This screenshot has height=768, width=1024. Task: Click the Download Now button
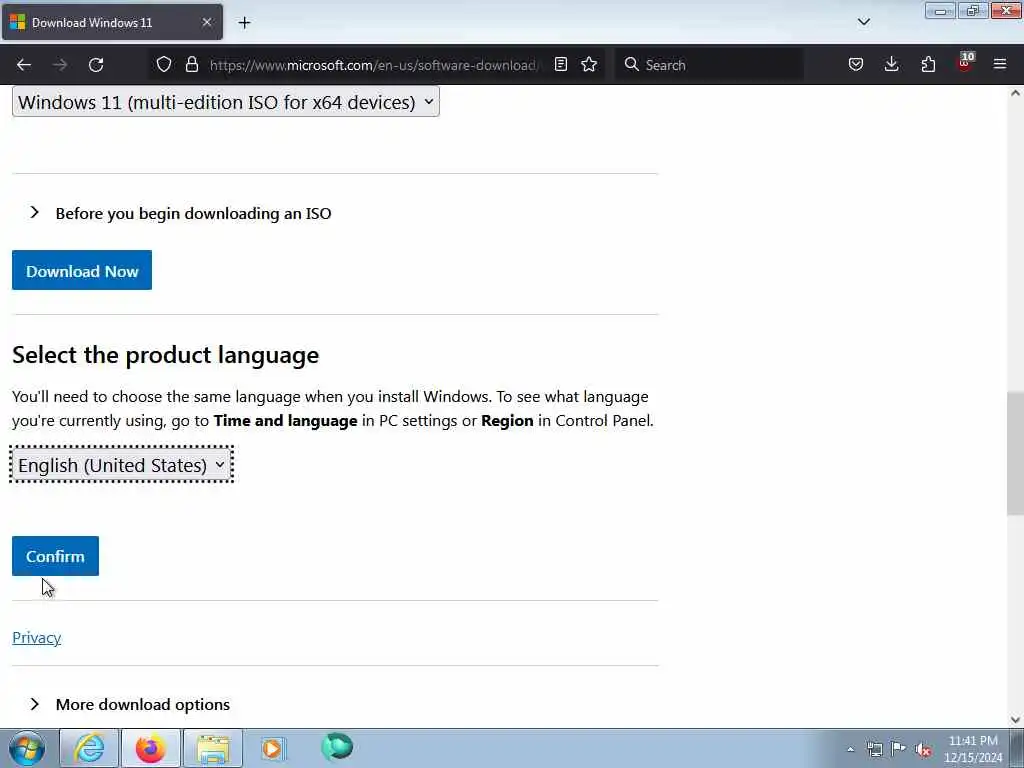(82, 270)
